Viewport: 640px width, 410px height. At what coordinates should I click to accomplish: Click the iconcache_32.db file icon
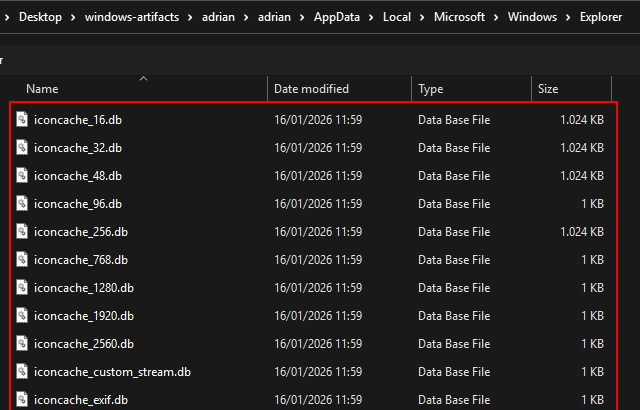22,148
